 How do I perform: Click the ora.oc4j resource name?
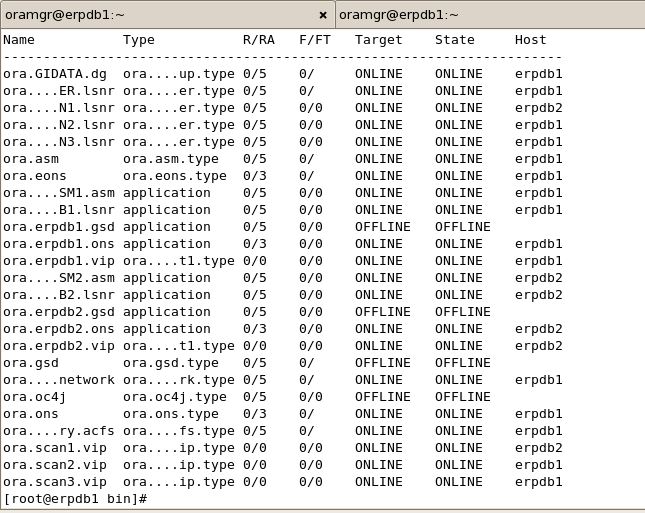(35, 397)
